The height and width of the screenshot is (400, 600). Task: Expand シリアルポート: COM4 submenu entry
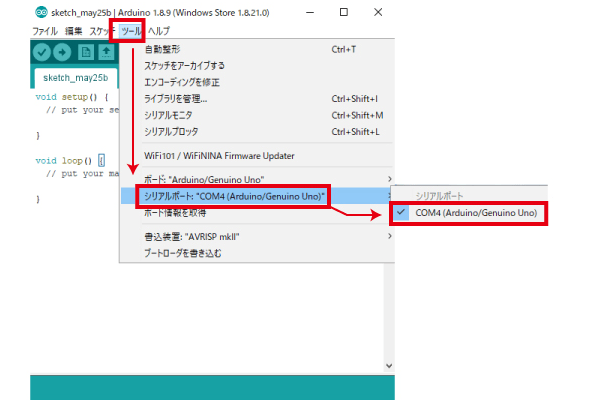click(257, 196)
